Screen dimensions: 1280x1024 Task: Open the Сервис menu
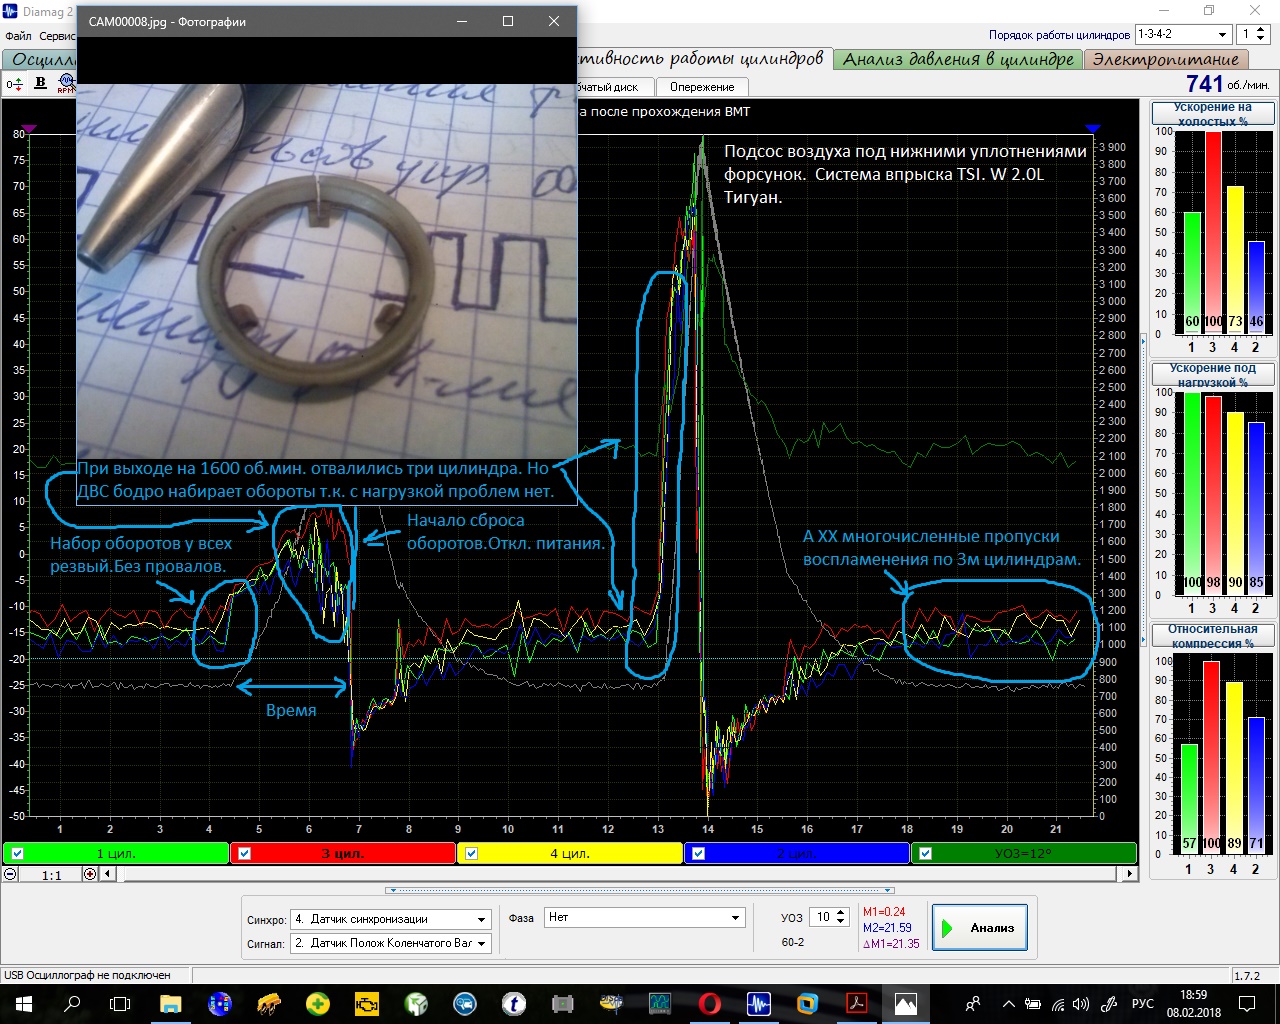point(57,36)
